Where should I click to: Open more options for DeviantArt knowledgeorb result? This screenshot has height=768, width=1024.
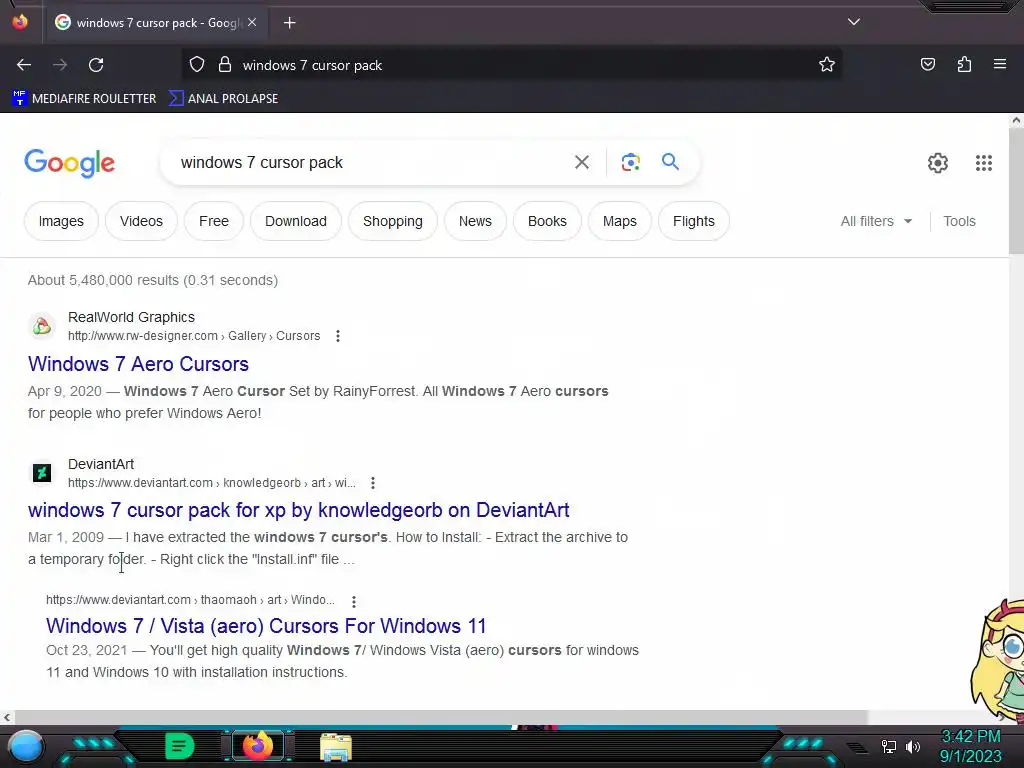[x=373, y=483]
